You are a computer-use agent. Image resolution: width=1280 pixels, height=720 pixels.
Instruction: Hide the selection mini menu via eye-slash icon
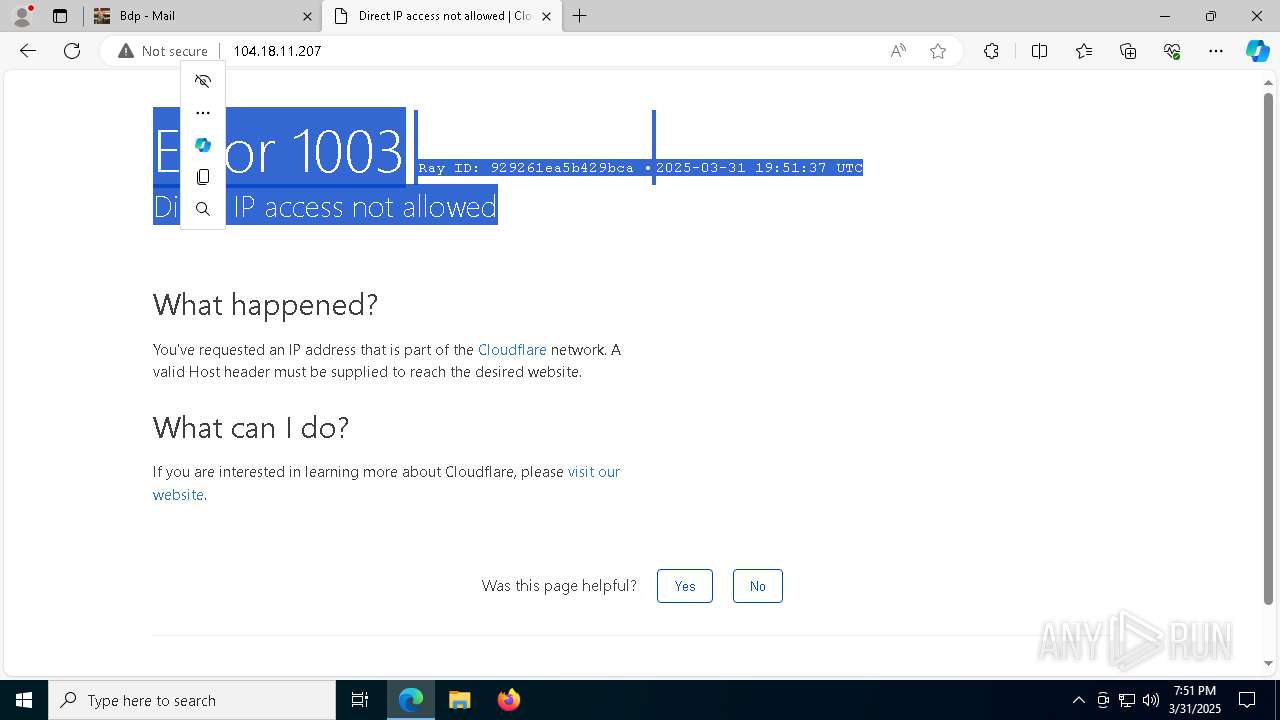point(203,81)
